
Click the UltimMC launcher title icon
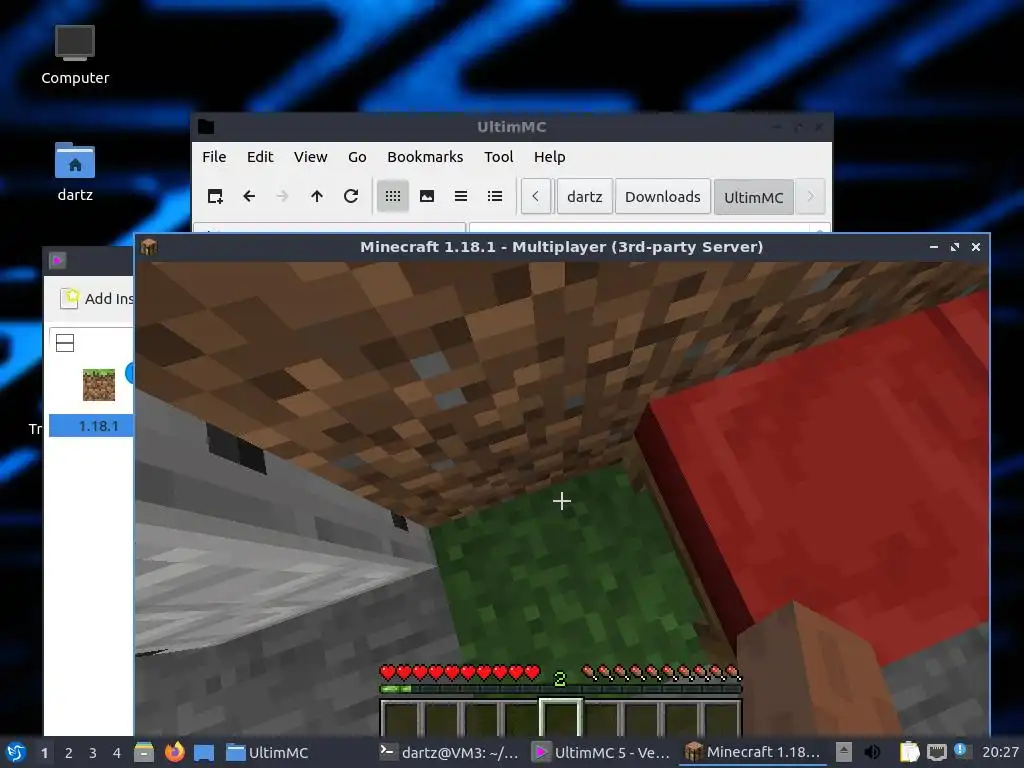tap(57, 261)
